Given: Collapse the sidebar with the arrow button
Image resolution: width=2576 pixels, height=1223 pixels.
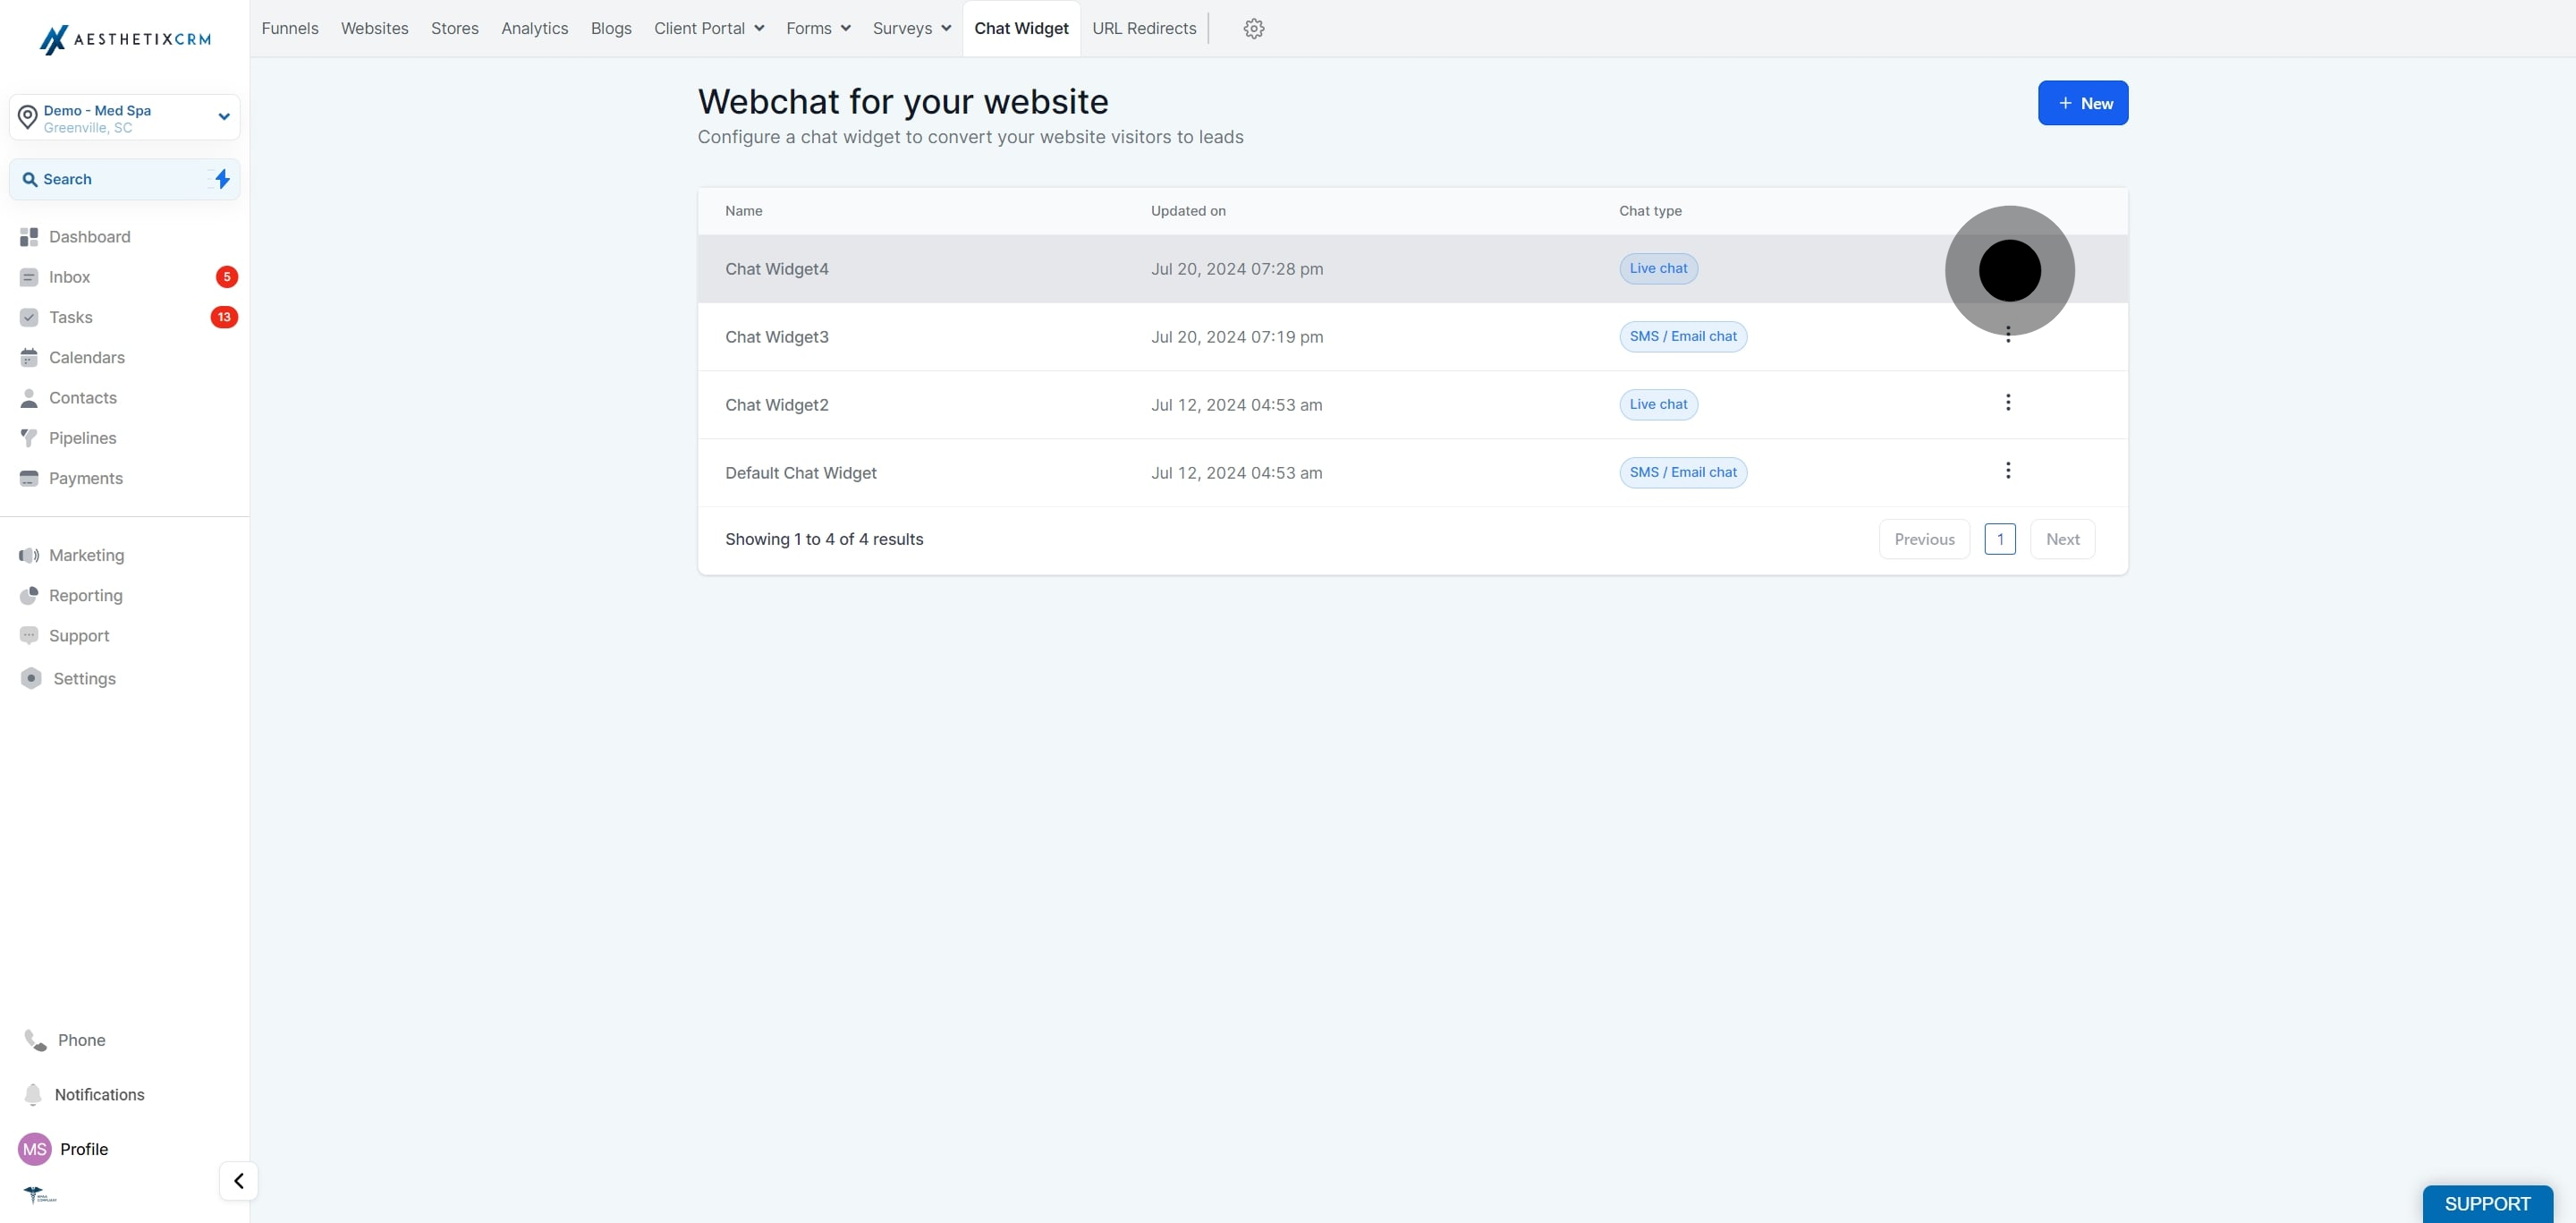Looking at the screenshot, I should 239,1181.
